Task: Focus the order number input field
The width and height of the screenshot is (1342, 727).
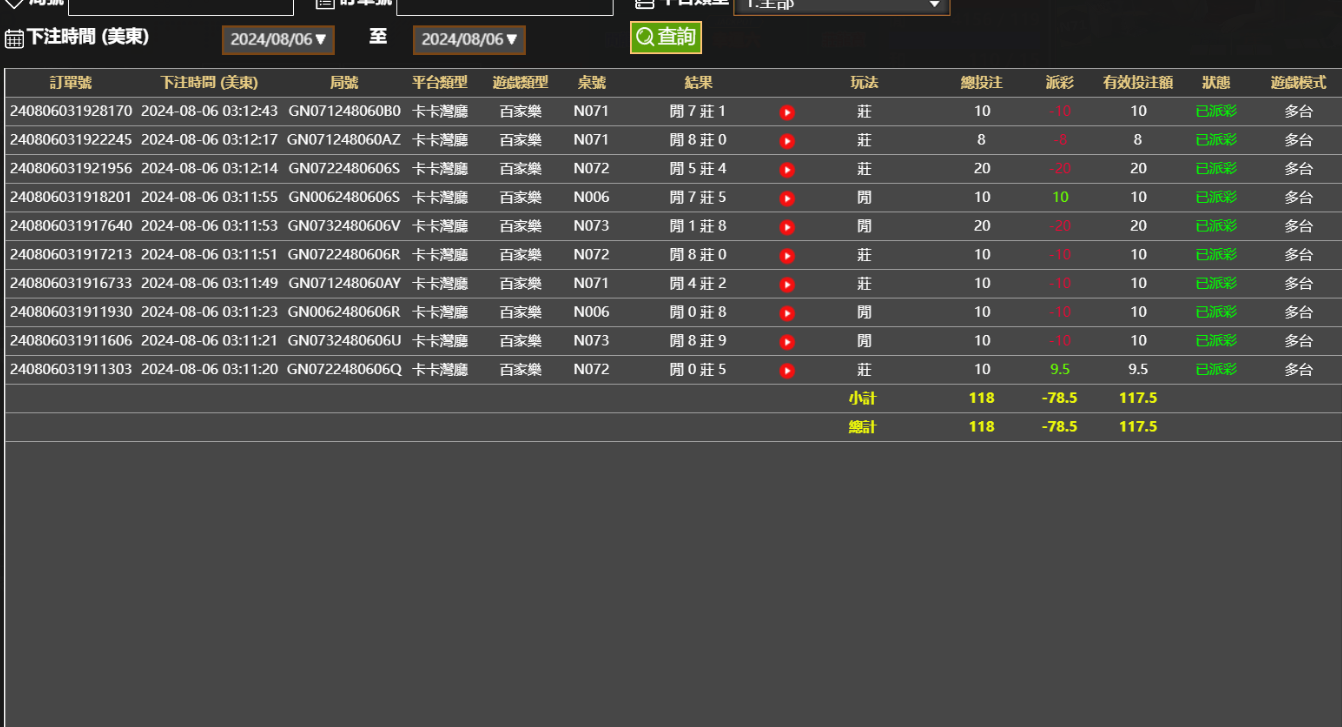Action: click(504, 6)
